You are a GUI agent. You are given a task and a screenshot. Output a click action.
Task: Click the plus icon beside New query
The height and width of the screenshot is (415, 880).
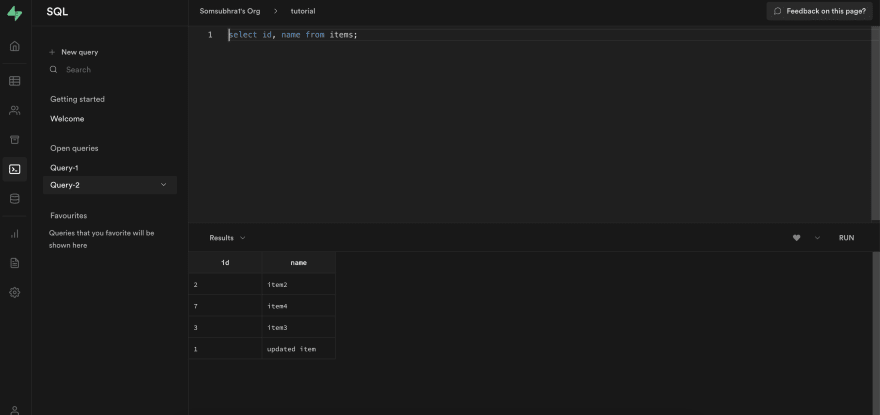tap(52, 52)
